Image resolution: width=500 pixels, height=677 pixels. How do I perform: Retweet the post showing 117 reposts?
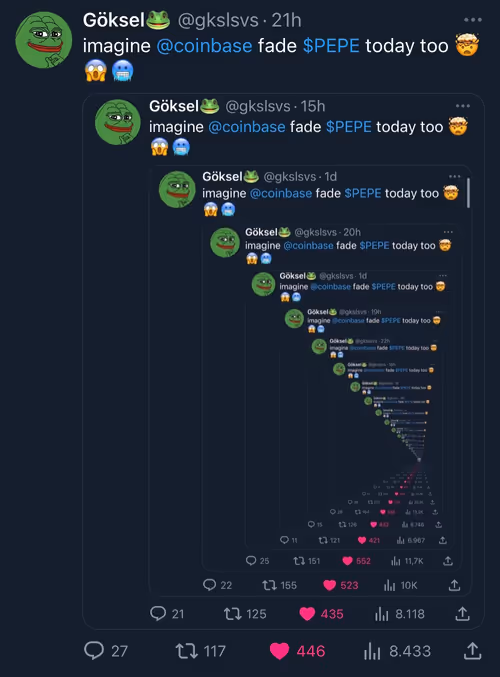[x=187, y=651]
